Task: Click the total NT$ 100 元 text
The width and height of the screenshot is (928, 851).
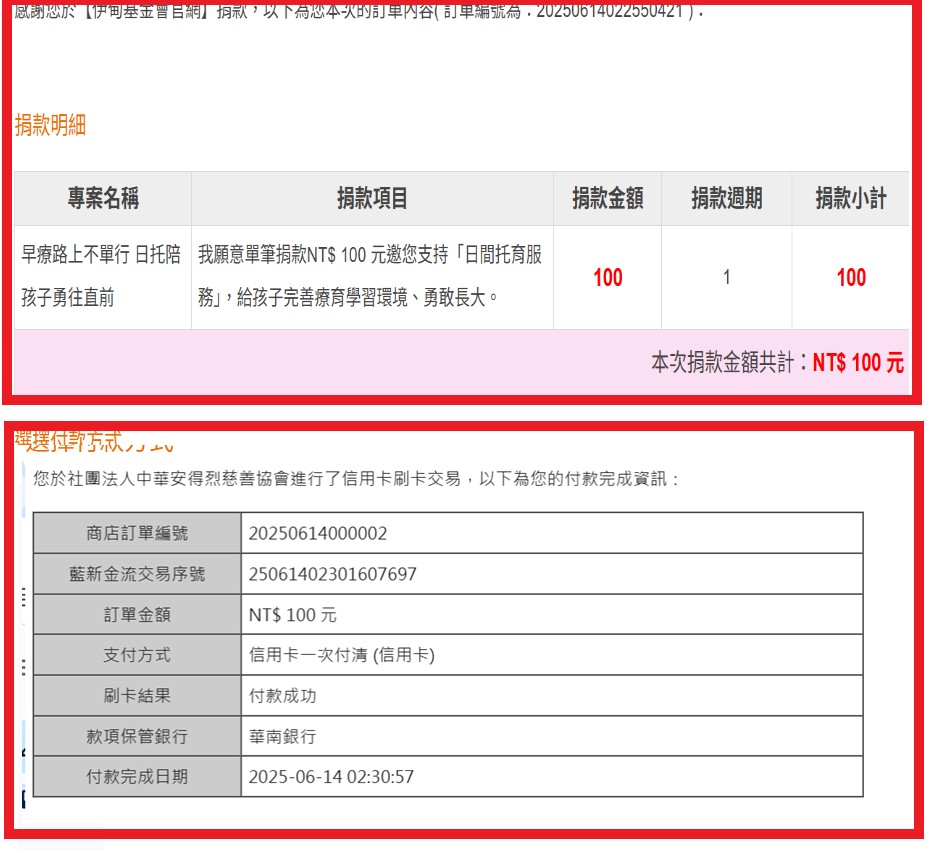Action: coord(857,363)
